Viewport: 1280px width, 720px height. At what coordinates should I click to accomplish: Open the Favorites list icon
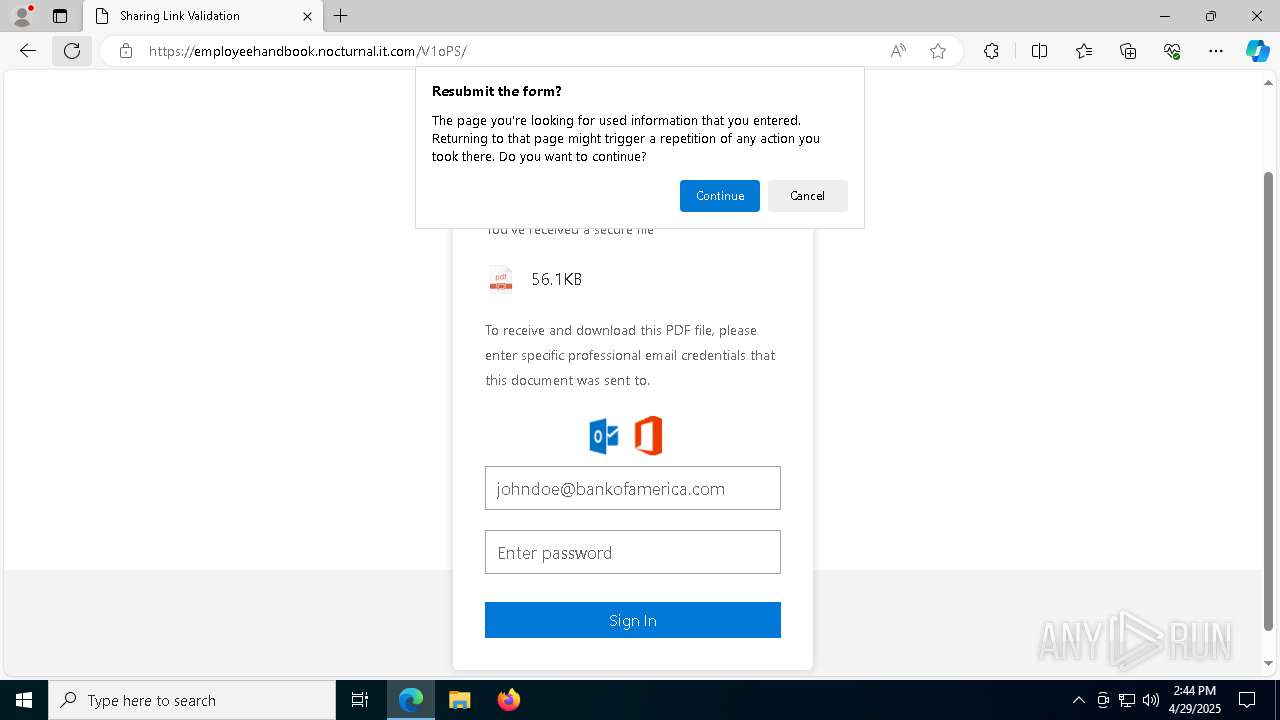click(1084, 51)
